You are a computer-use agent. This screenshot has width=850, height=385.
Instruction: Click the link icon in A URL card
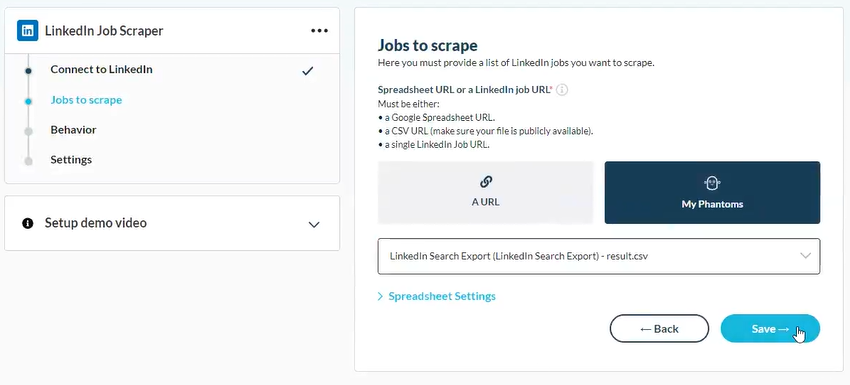486,182
